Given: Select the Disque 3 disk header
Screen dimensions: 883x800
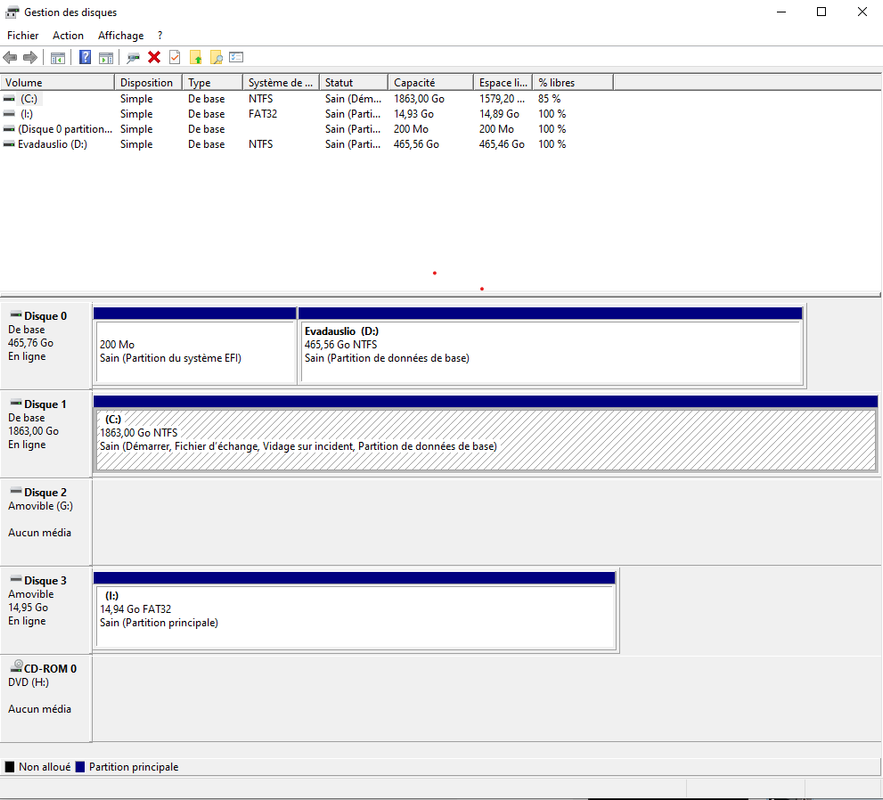Looking at the screenshot, I should pyautogui.click(x=46, y=610).
